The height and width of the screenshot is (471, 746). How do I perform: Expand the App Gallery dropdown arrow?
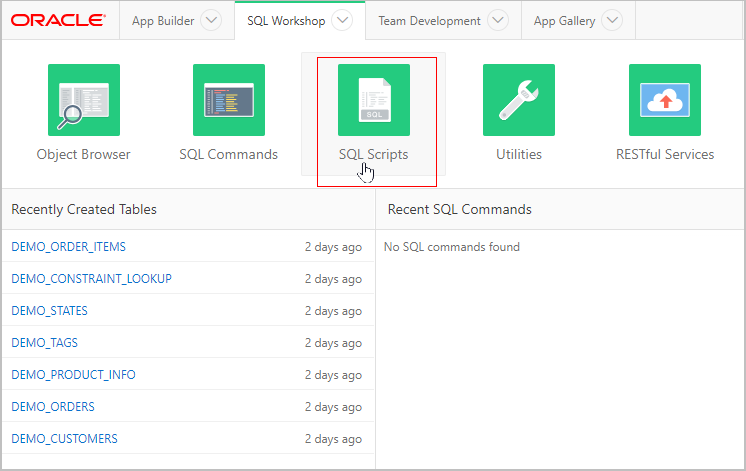click(x=612, y=21)
